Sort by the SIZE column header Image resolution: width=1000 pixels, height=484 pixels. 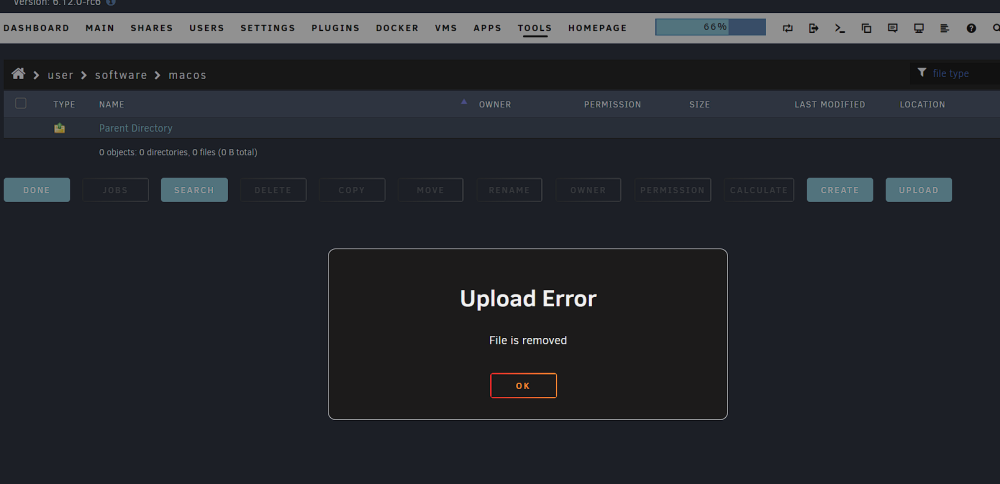point(699,105)
